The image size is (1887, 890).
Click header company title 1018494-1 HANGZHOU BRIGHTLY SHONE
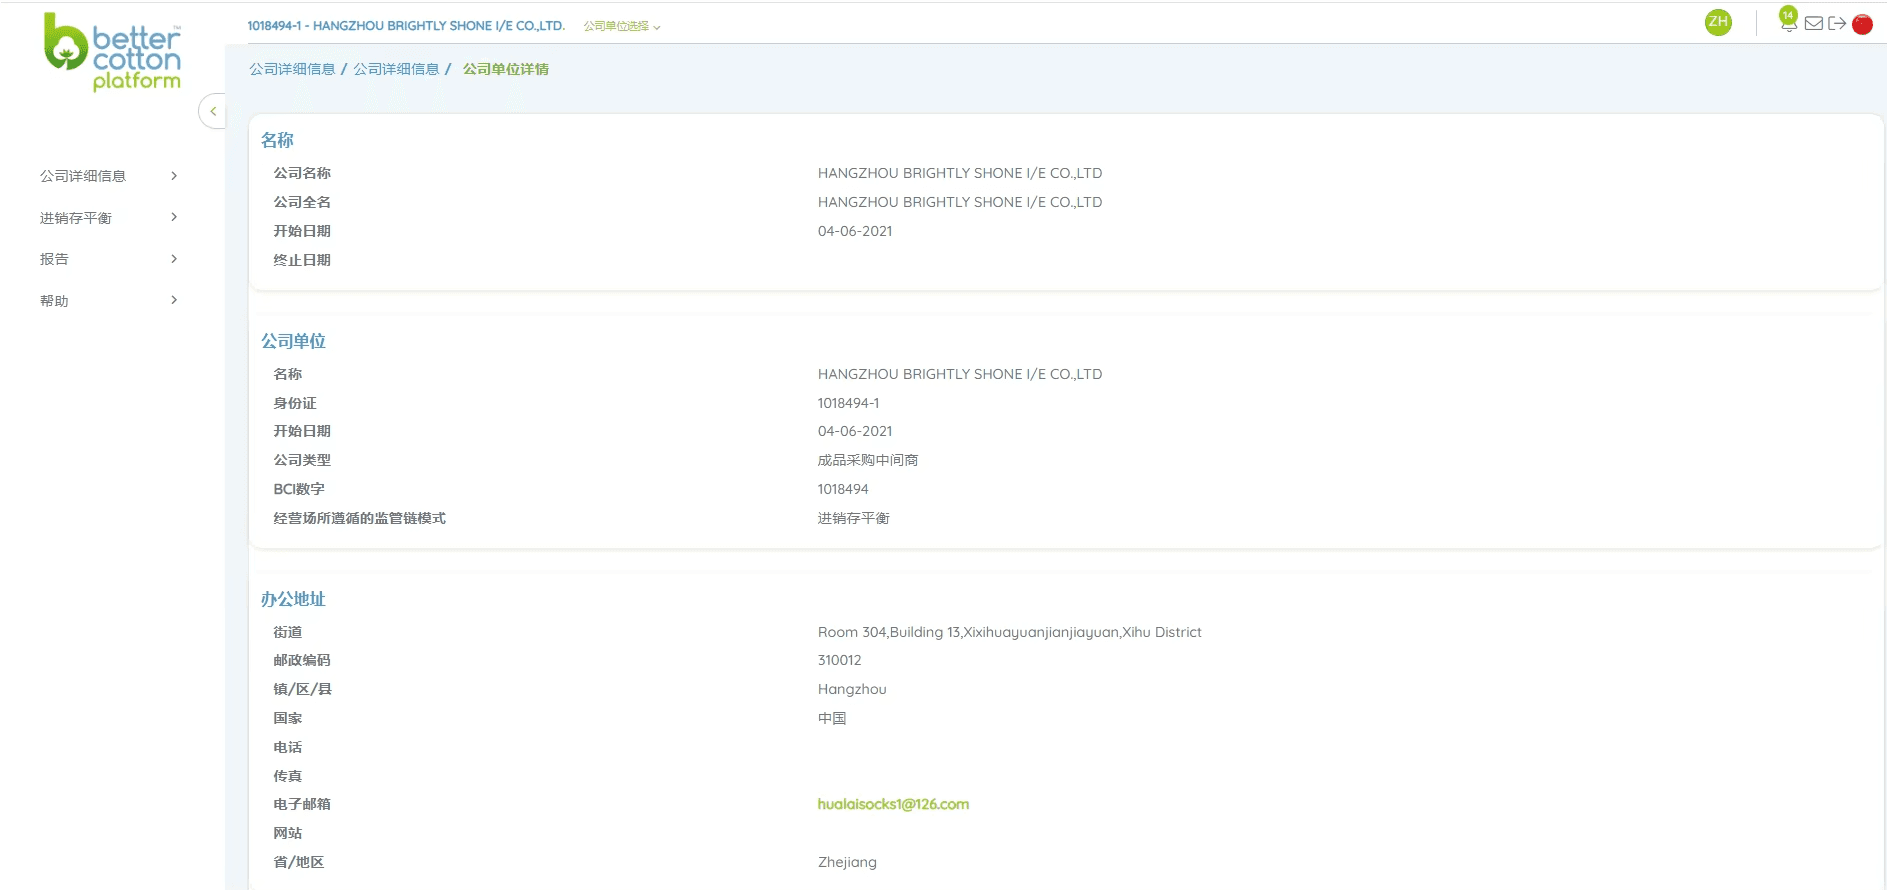tap(406, 26)
